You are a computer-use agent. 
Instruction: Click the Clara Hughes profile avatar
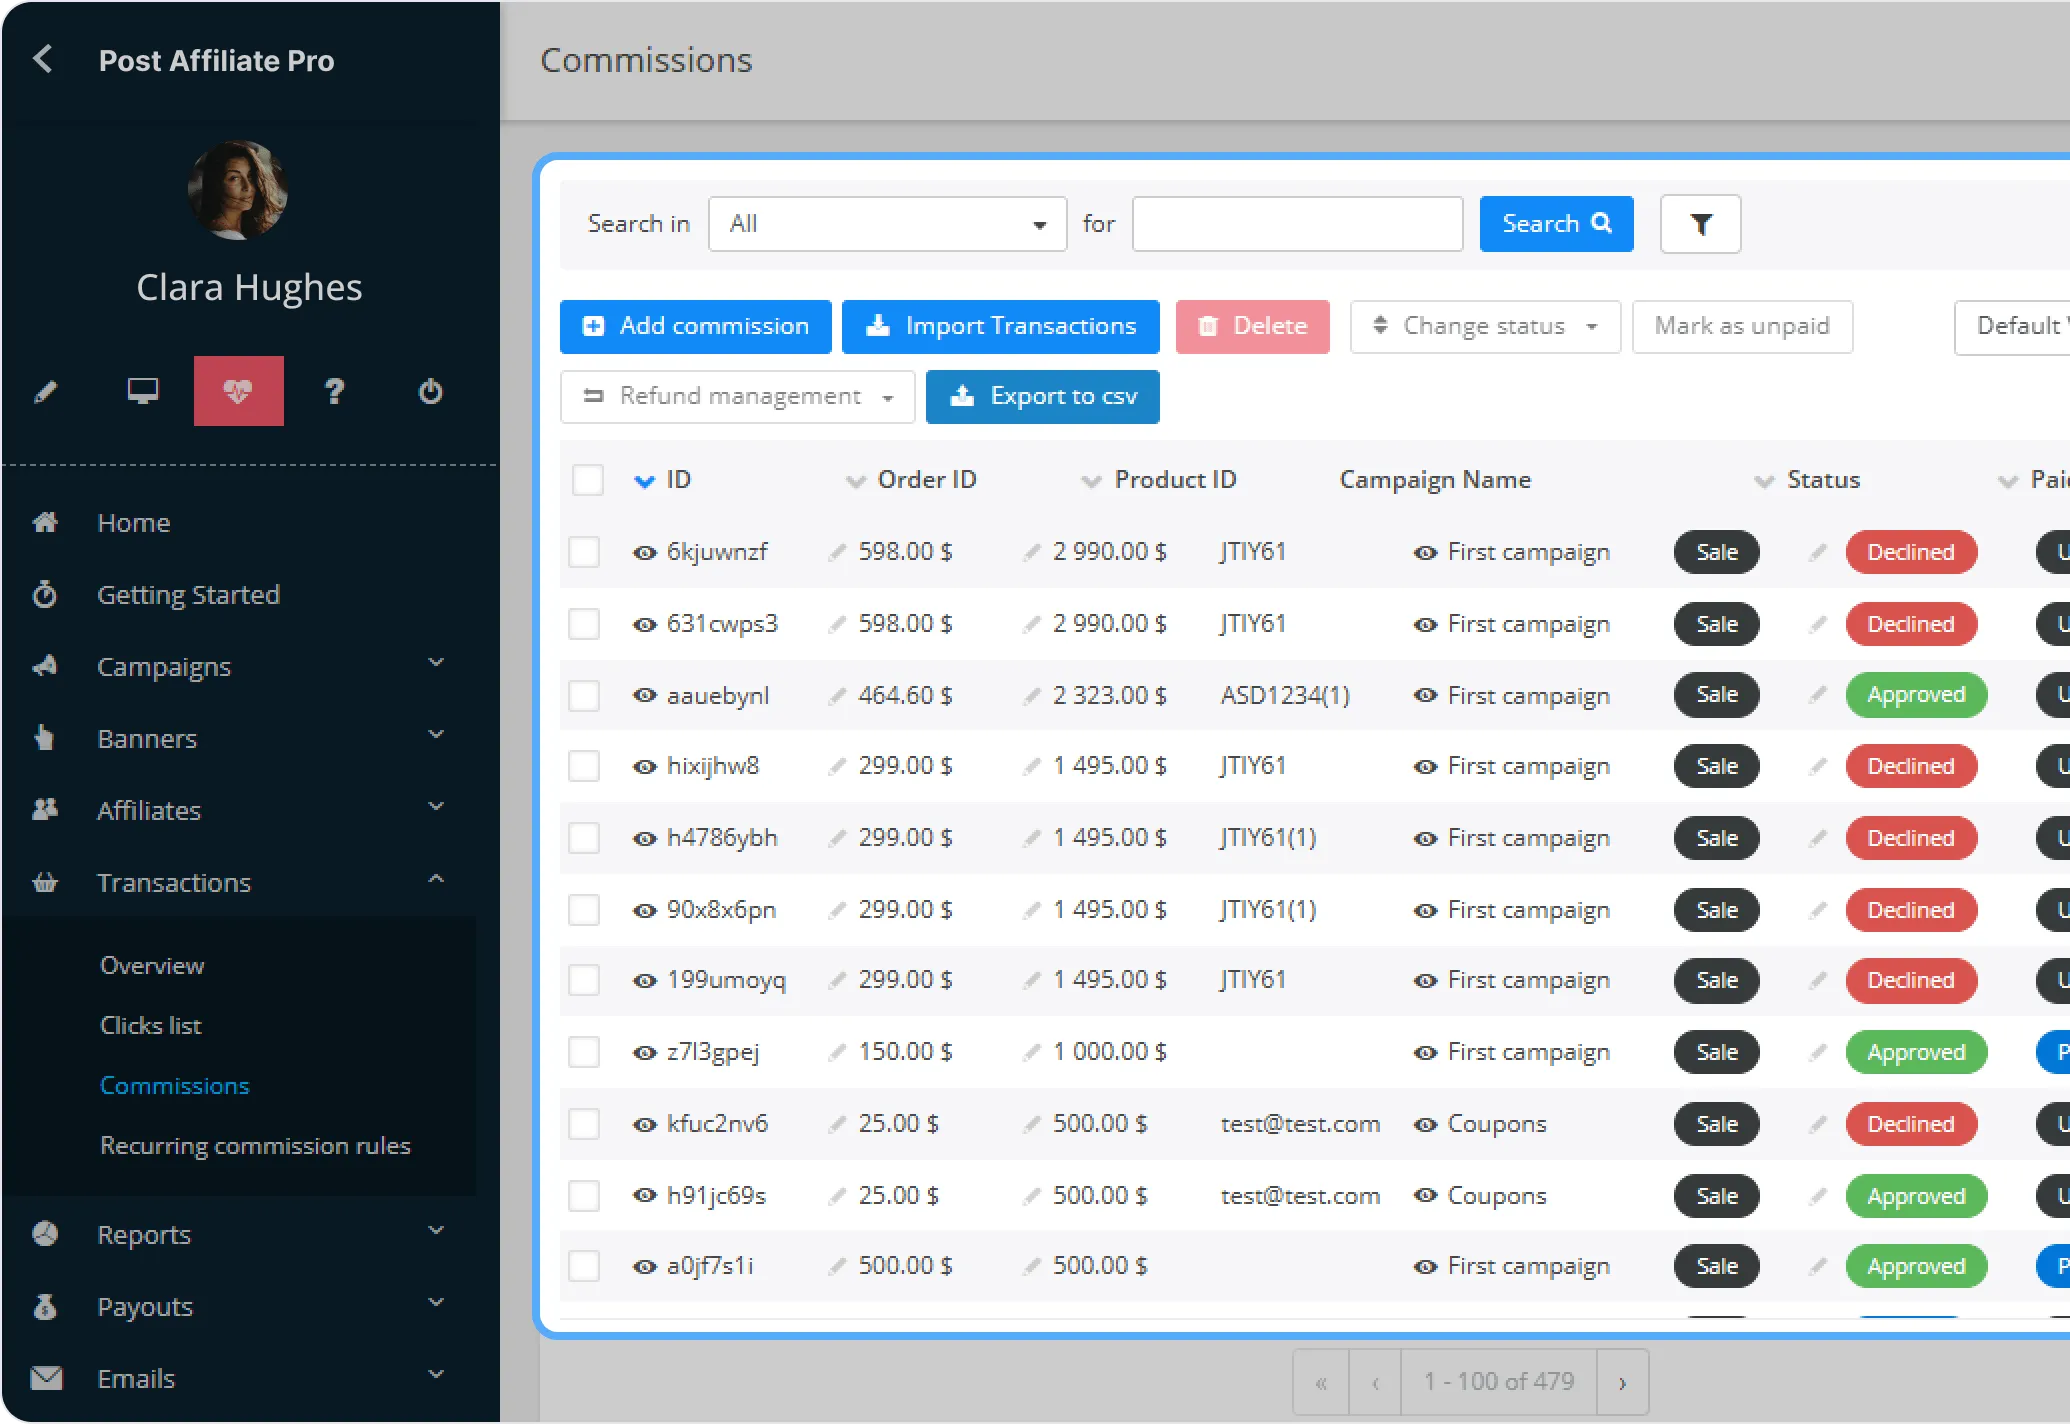(x=238, y=190)
